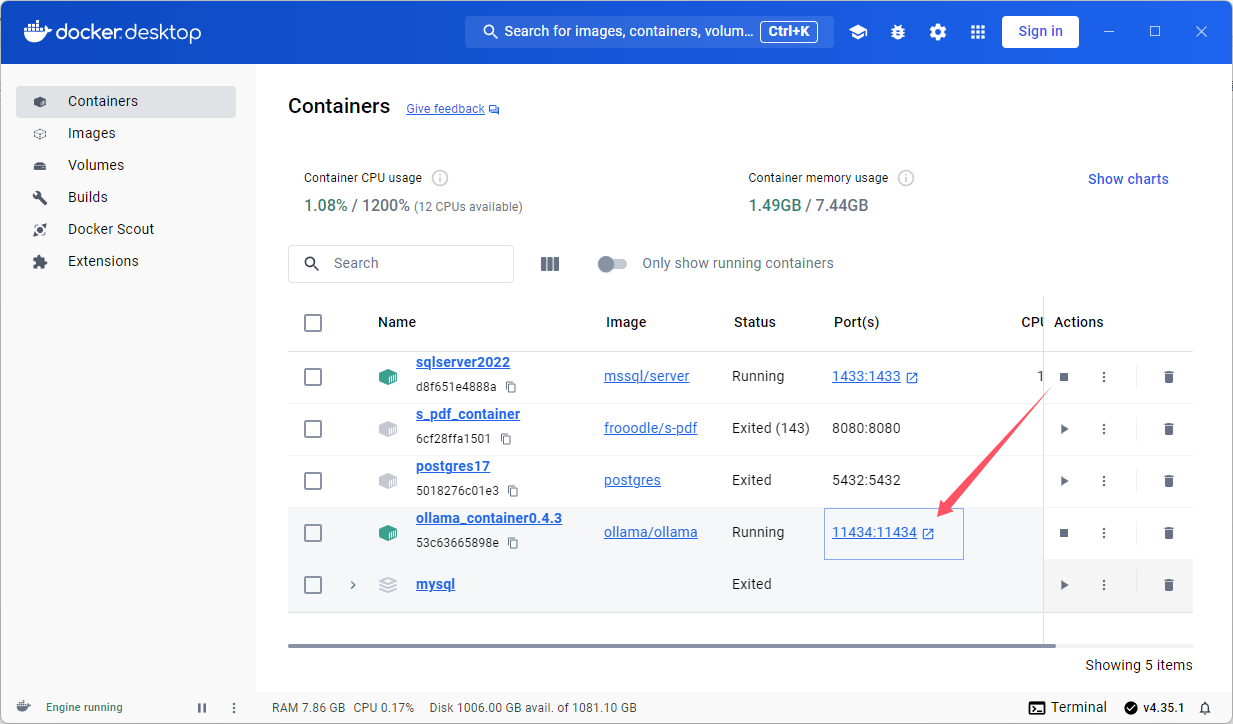The image size is (1233, 724).
Task: Open notifications bell icon
Action: 1205,708
